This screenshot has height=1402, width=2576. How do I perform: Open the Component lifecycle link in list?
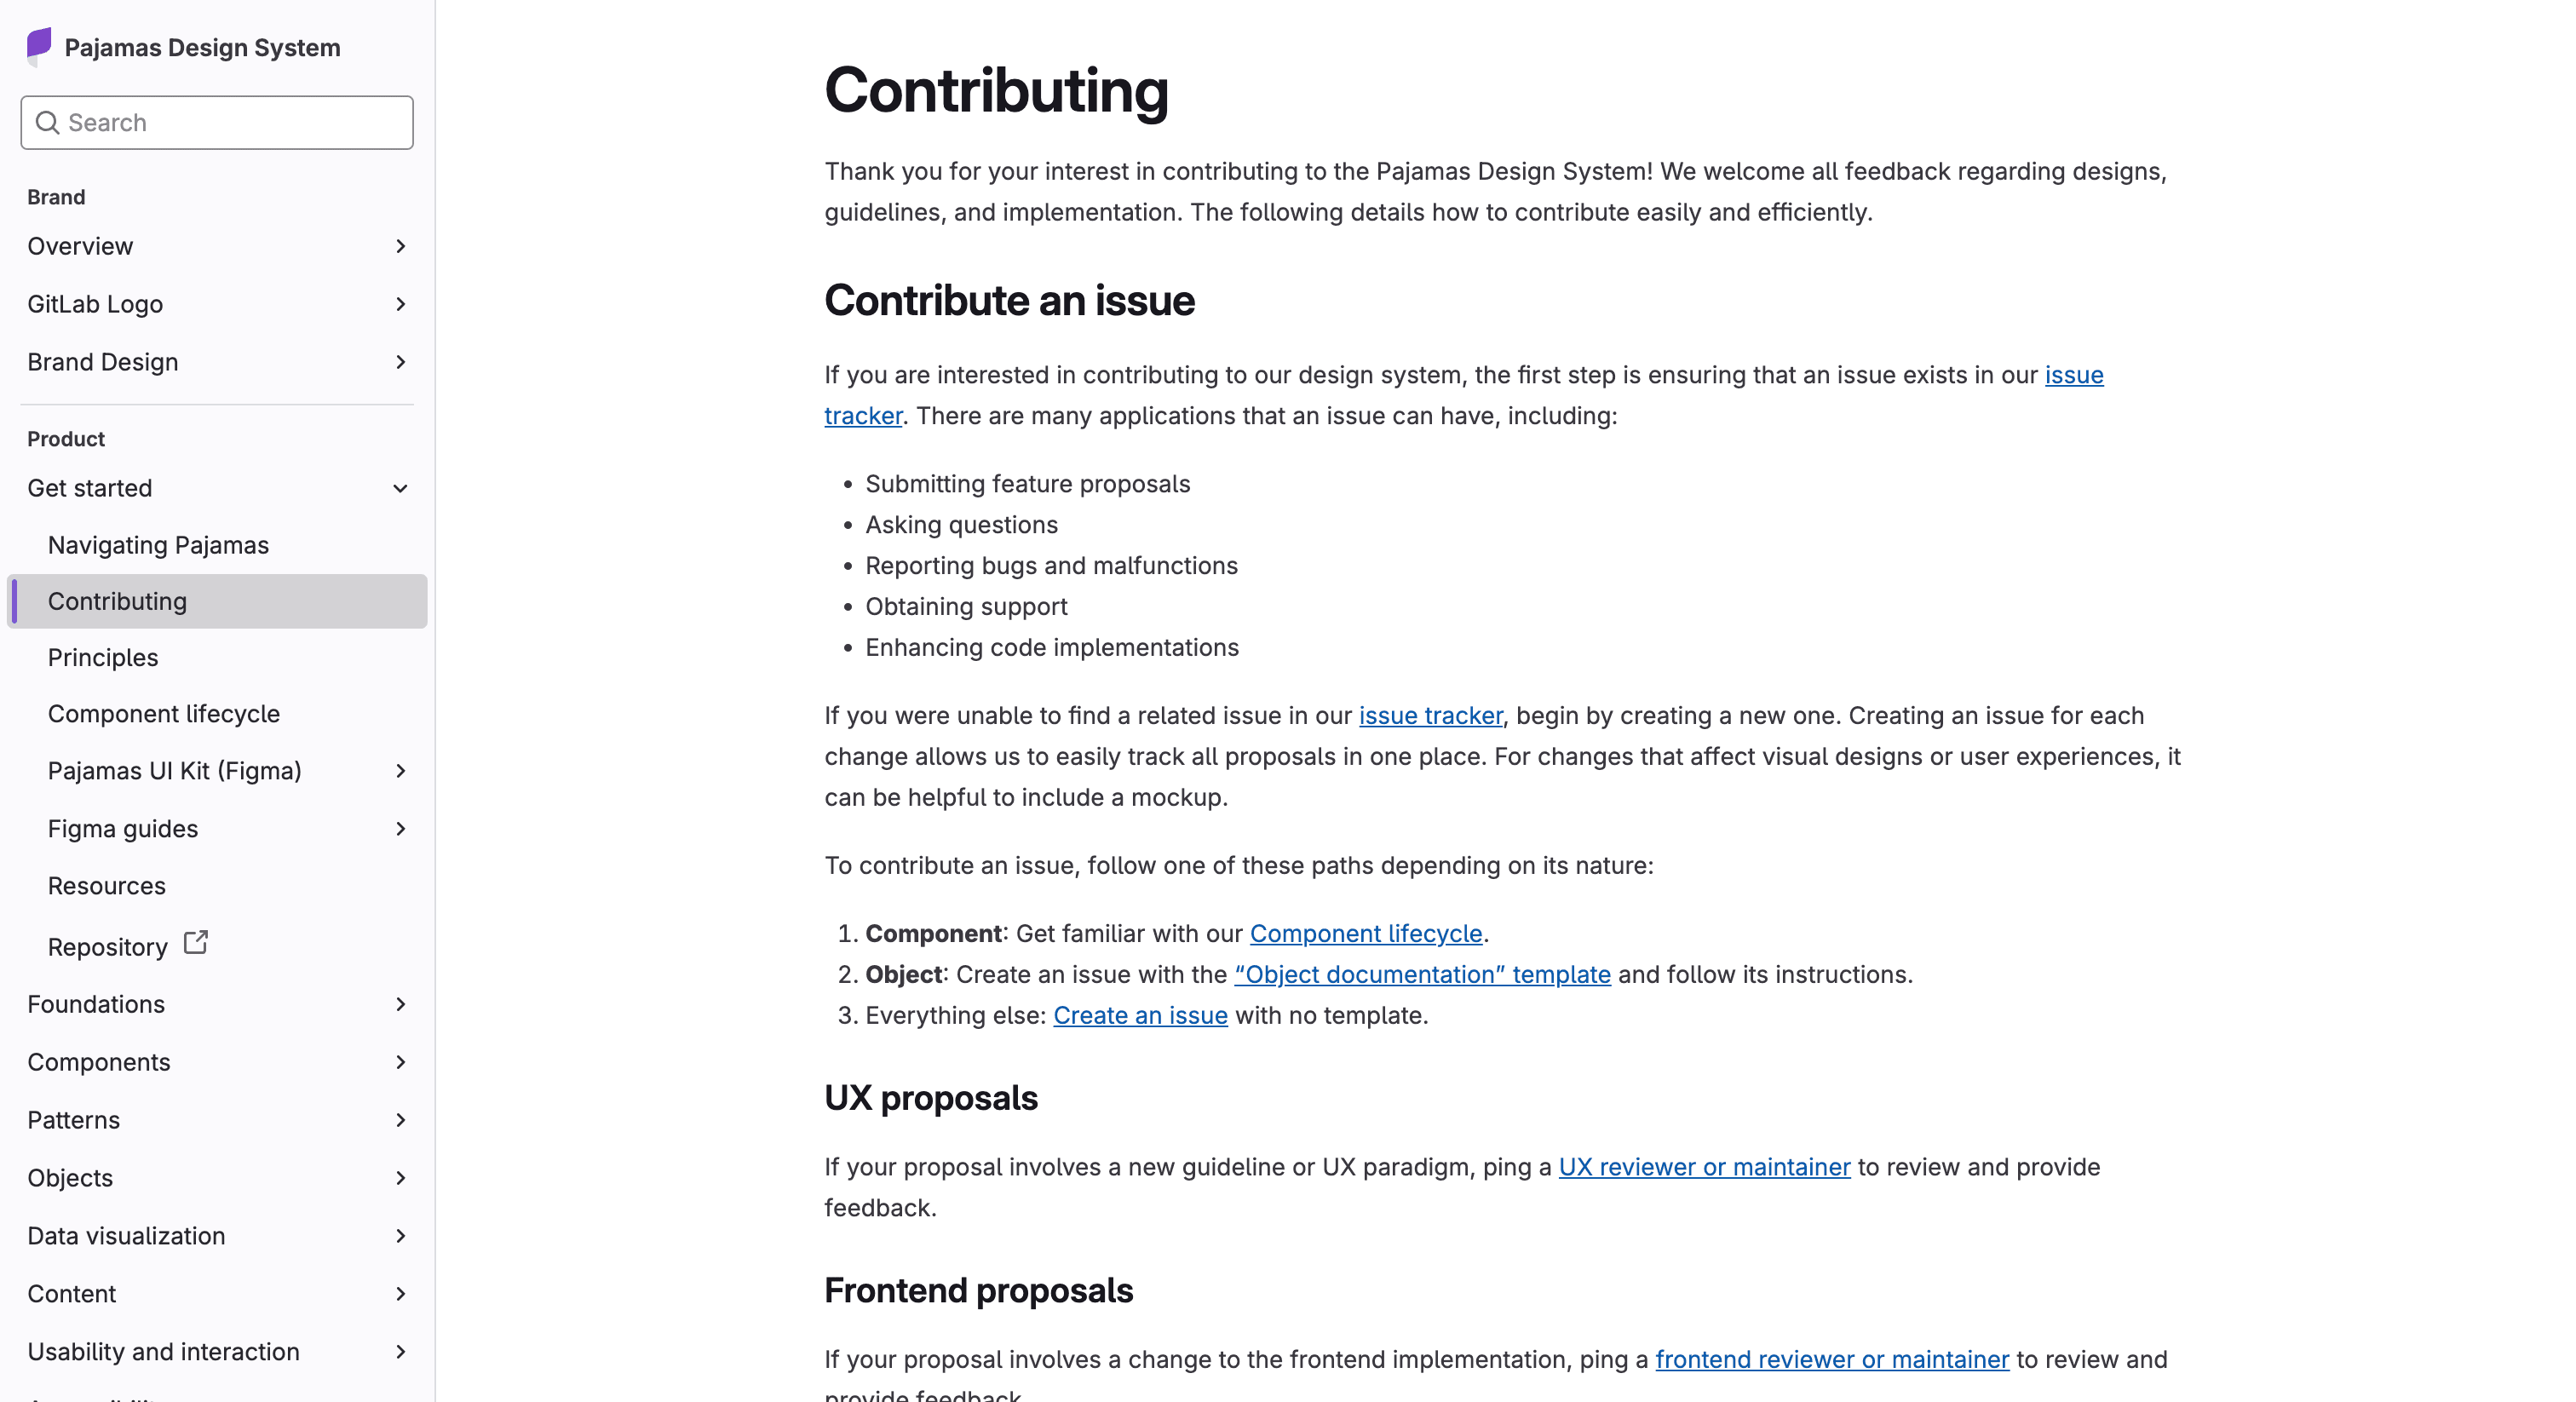pyautogui.click(x=1366, y=933)
